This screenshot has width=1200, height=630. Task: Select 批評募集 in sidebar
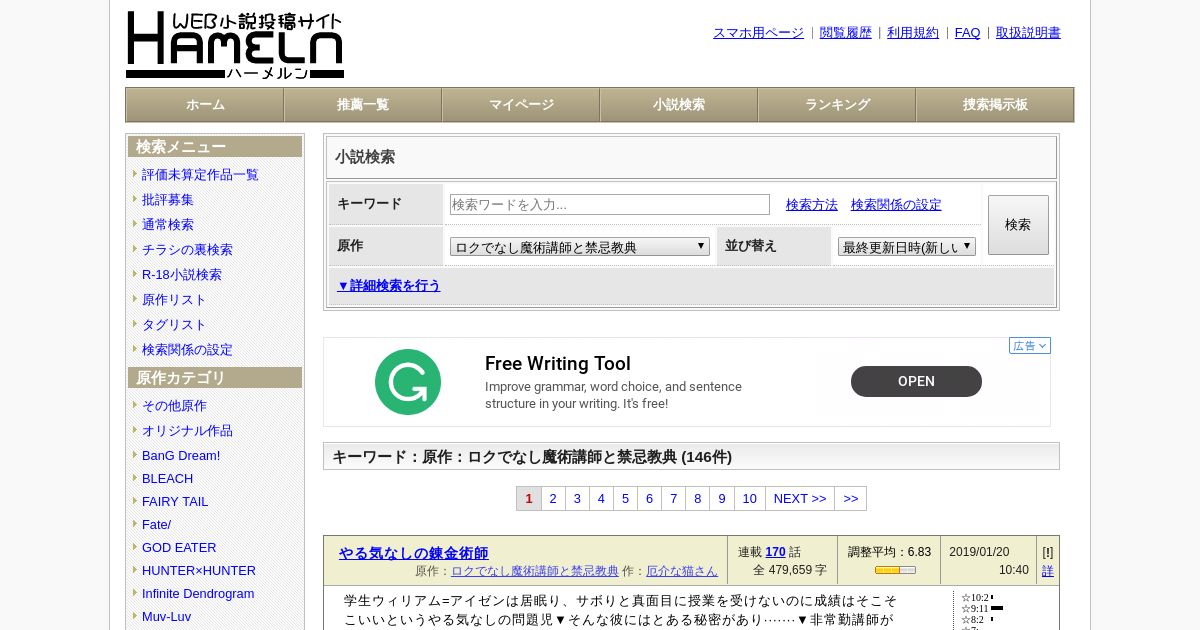click(x=168, y=199)
